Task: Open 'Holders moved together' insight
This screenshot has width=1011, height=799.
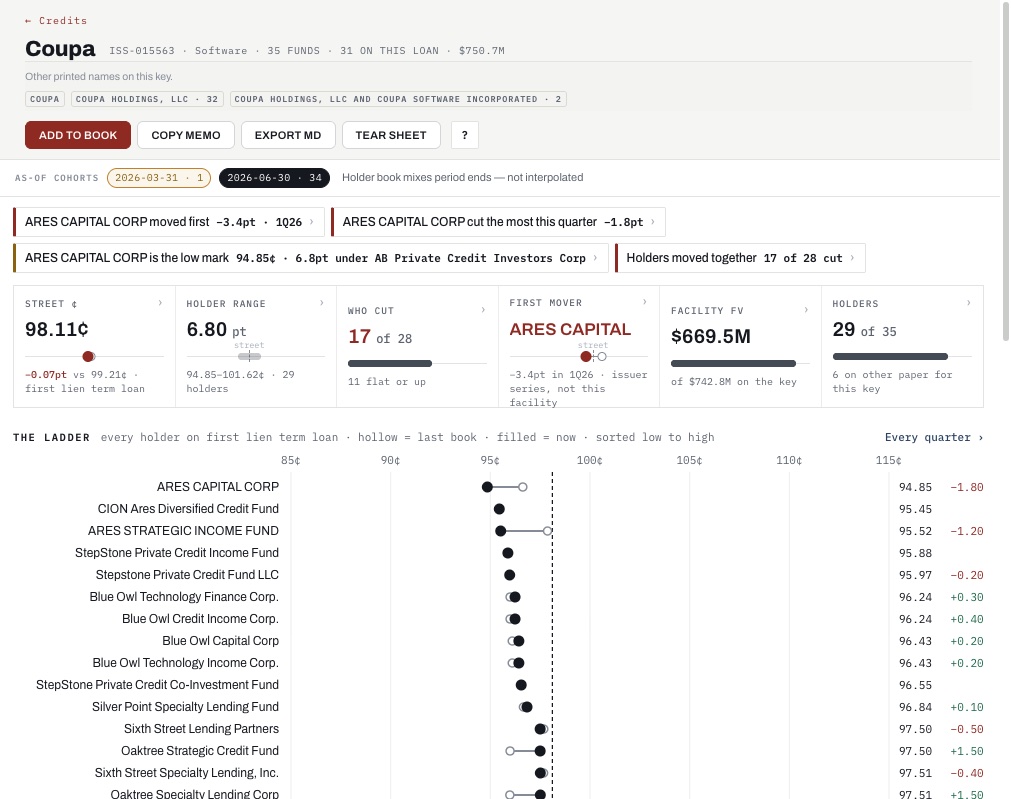Action: [740, 258]
